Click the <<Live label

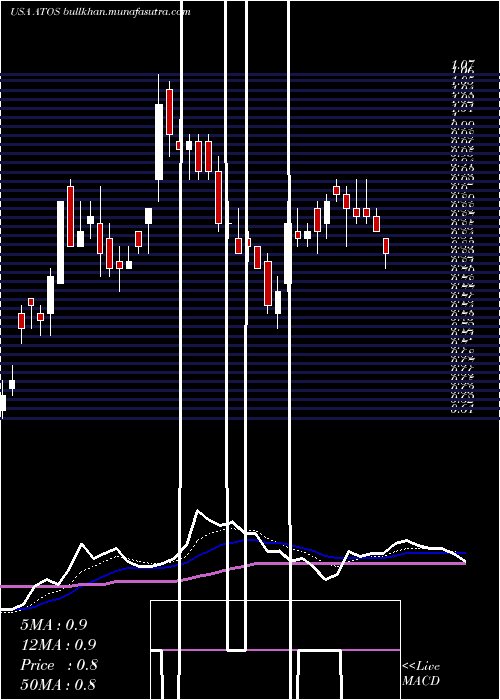point(421,667)
